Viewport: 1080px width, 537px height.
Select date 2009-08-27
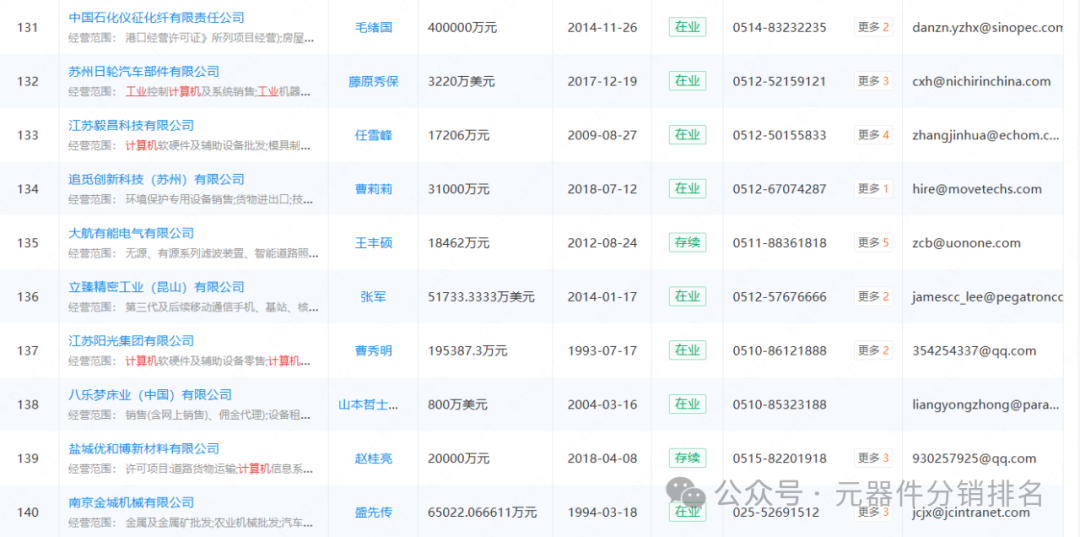click(x=602, y=135)
